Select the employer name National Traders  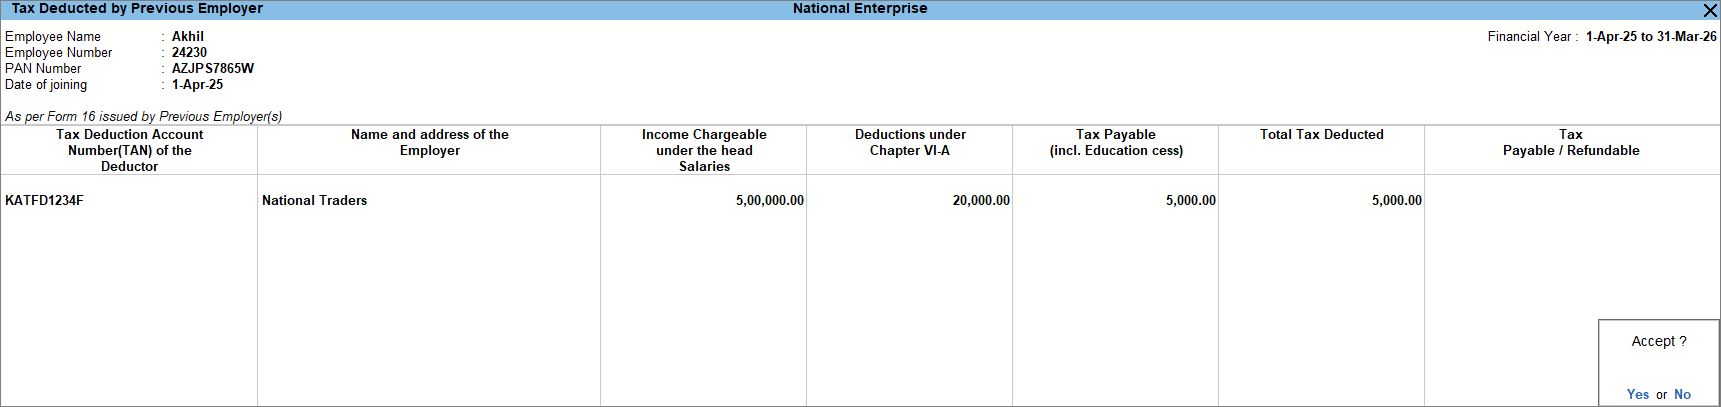click(314, 201)
